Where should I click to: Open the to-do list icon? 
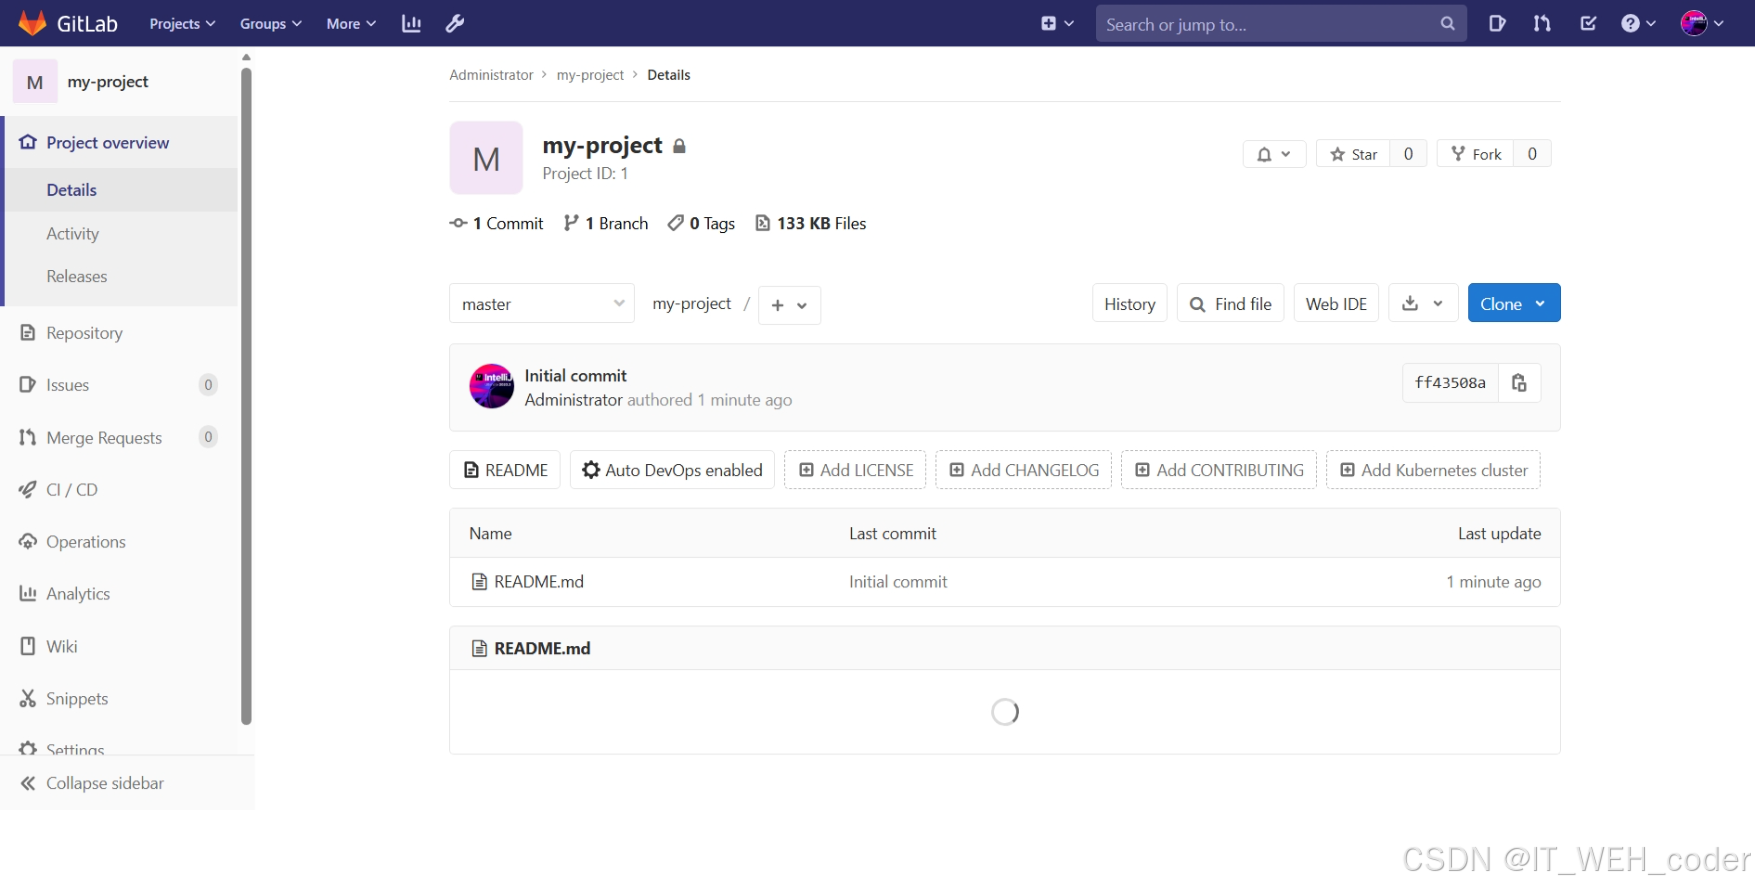tap(1588, 23)
